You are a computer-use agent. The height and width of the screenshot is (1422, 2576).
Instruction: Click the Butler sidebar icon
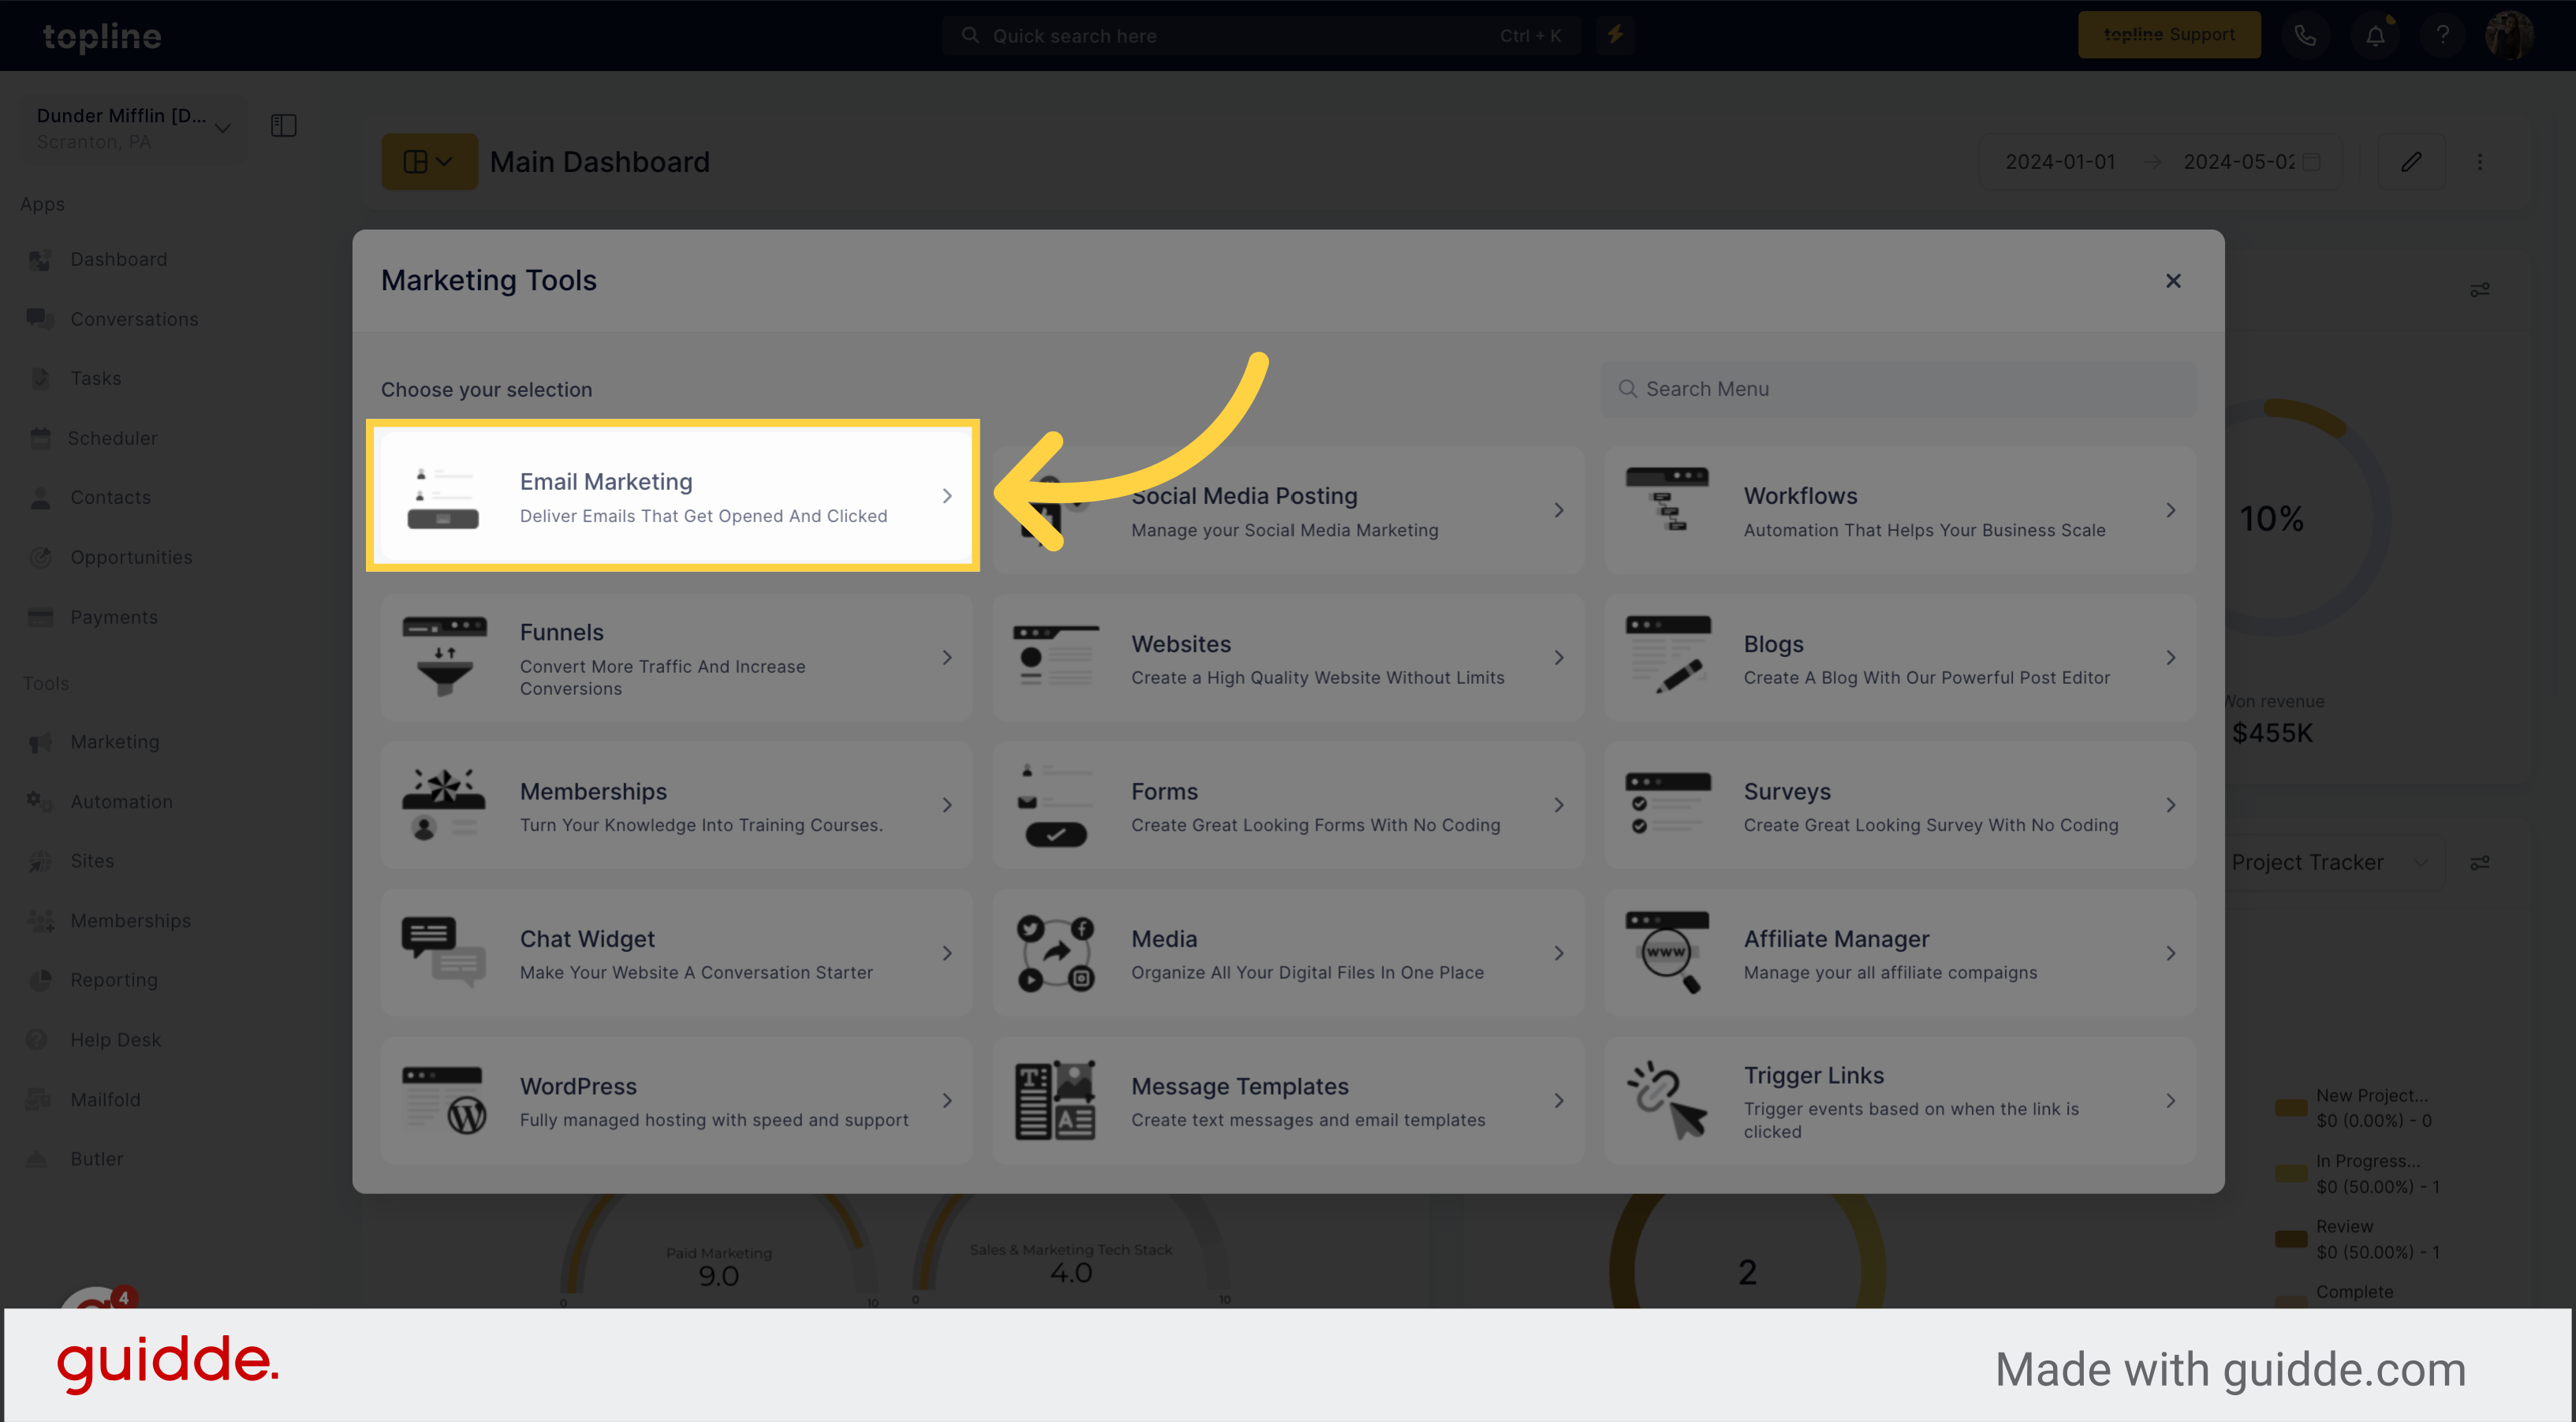tap(37, 1159)
